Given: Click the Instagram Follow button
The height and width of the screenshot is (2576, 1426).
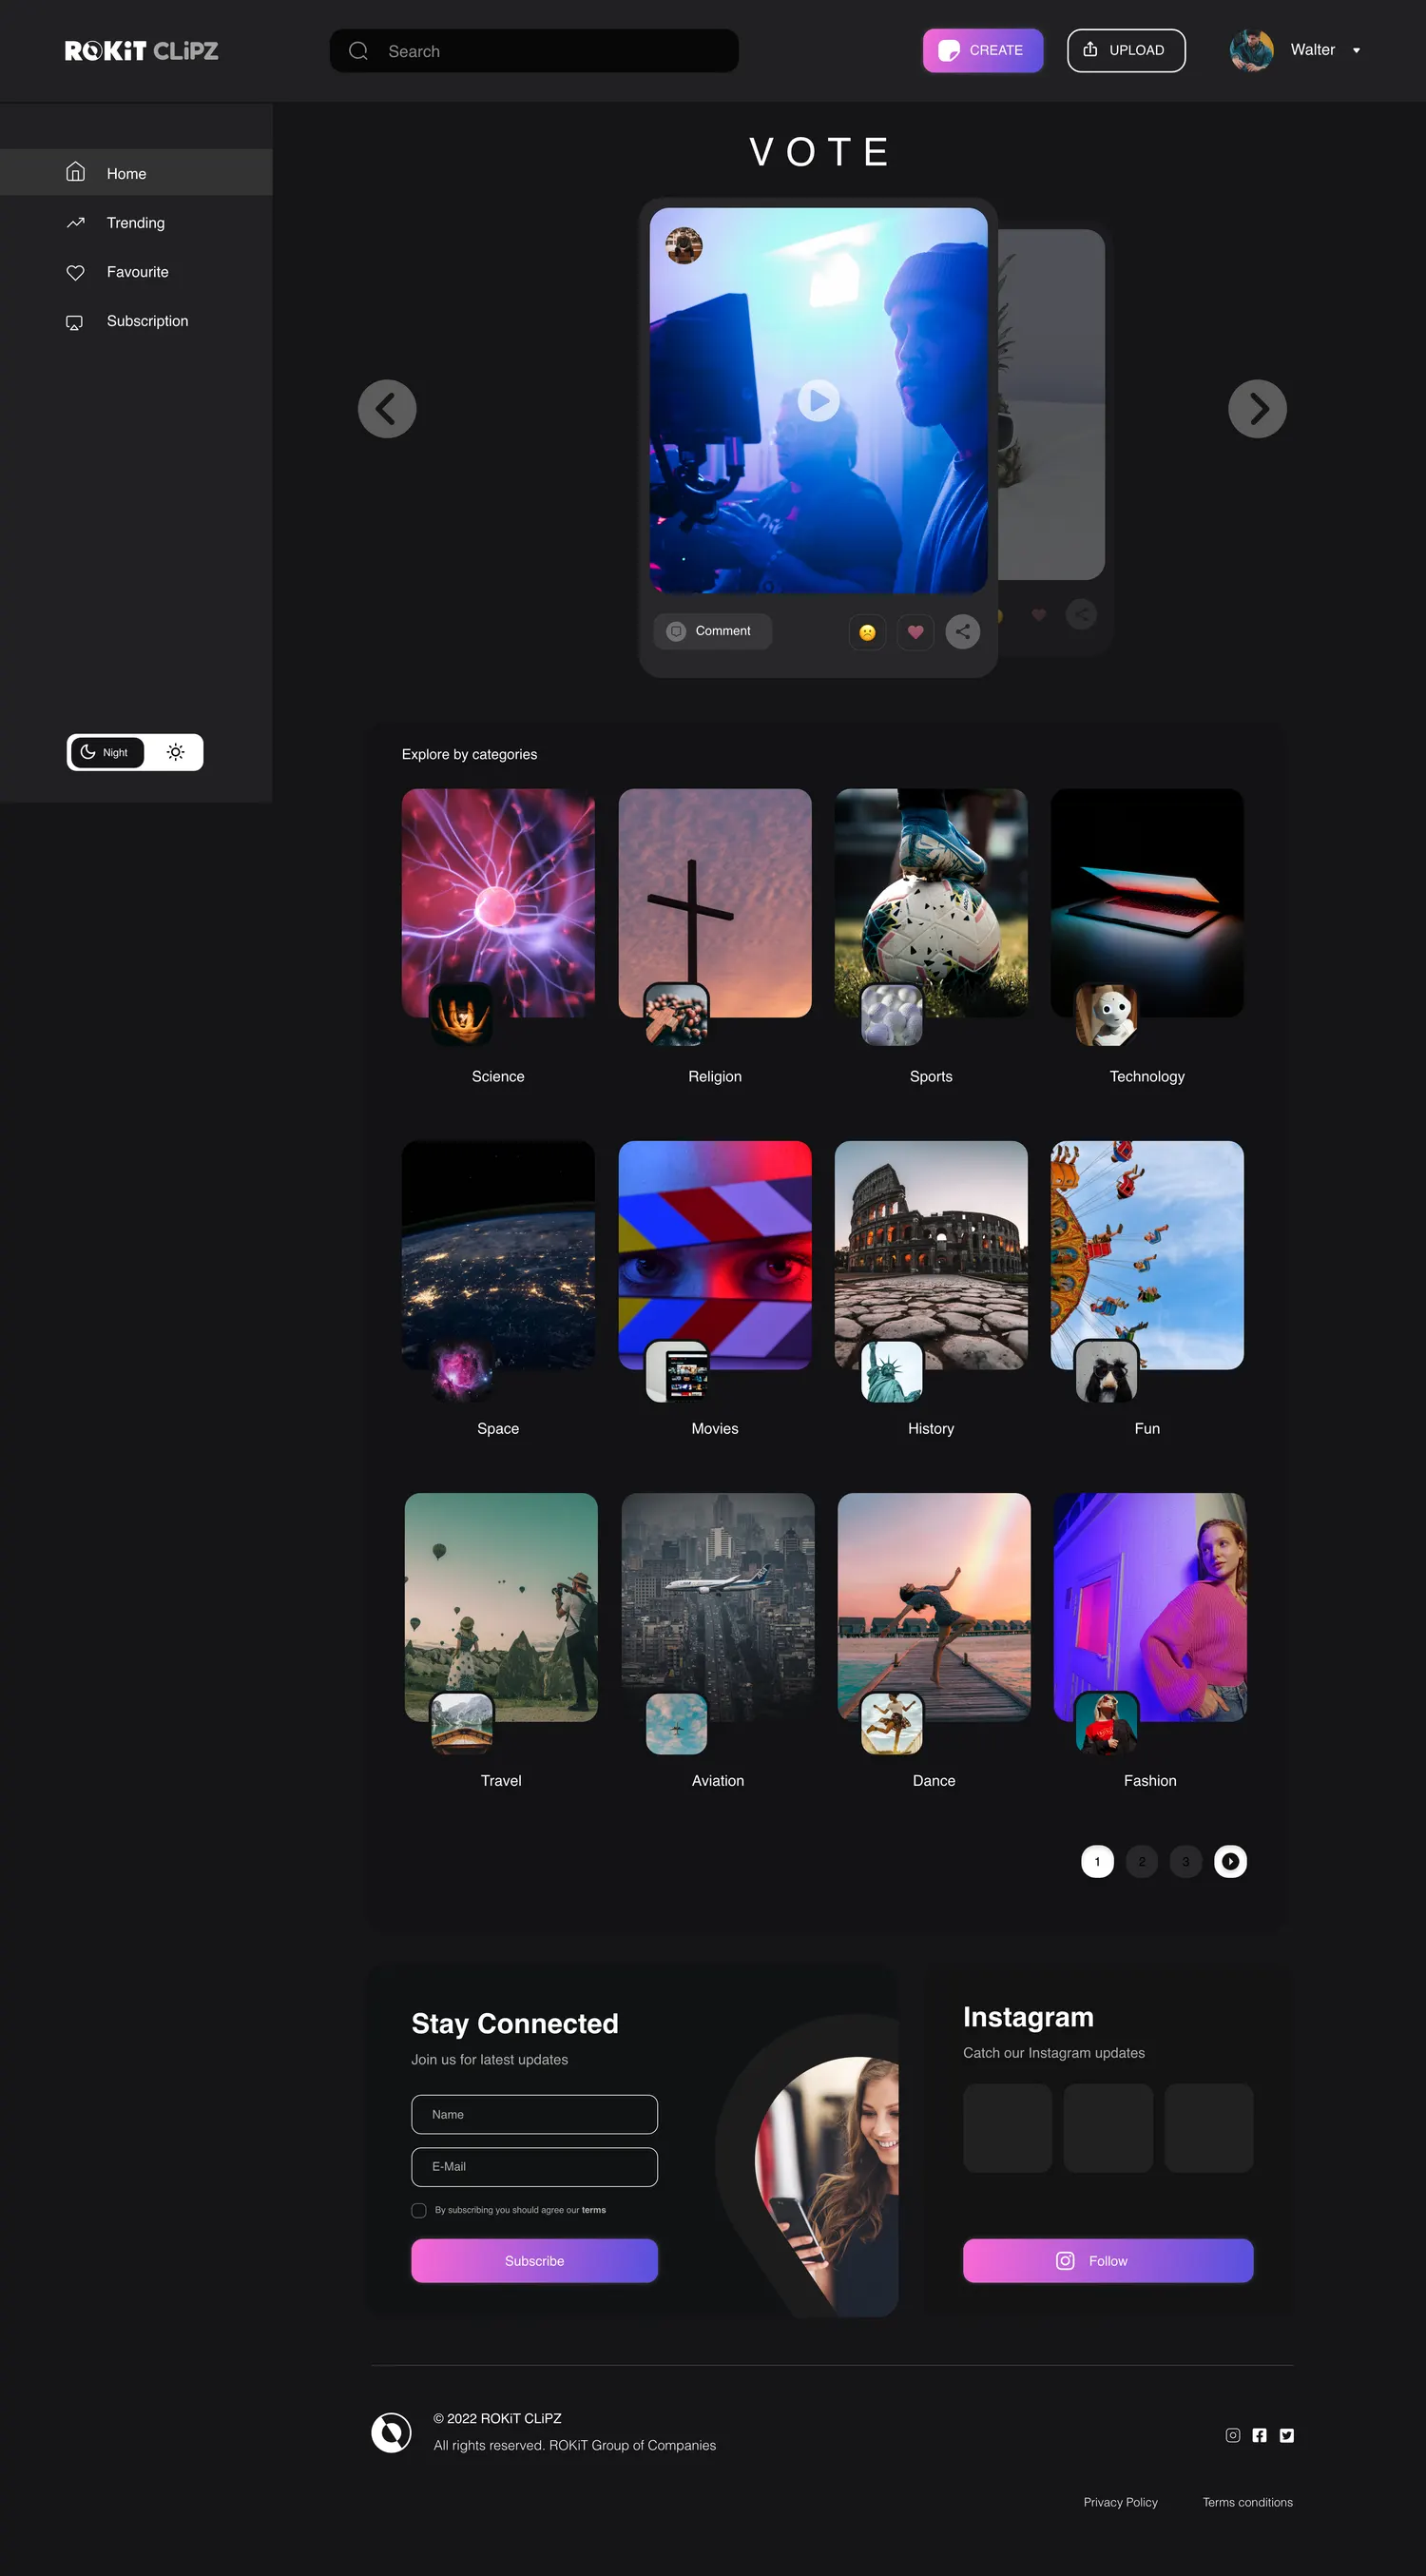Looking at the screenshot, I should tap(1108, 2260).
